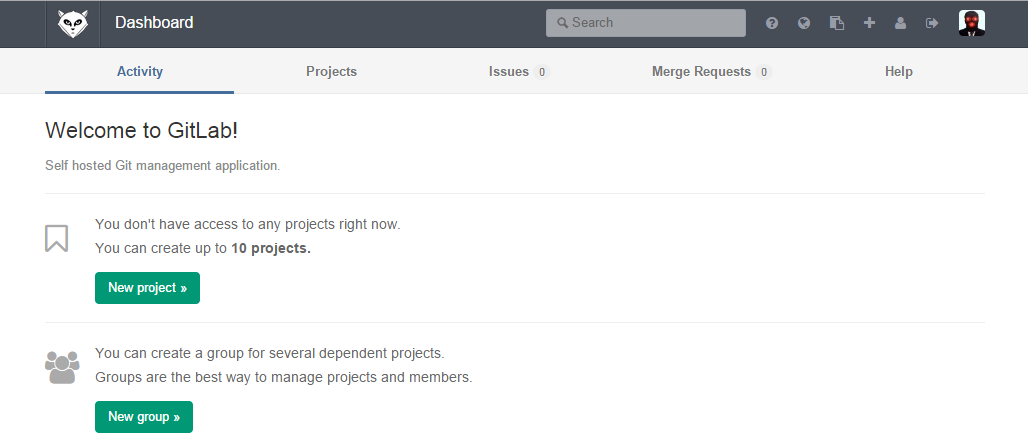Open the Help question mark icon
This screenshot has width=1028, height=446.
pos(772,23)
